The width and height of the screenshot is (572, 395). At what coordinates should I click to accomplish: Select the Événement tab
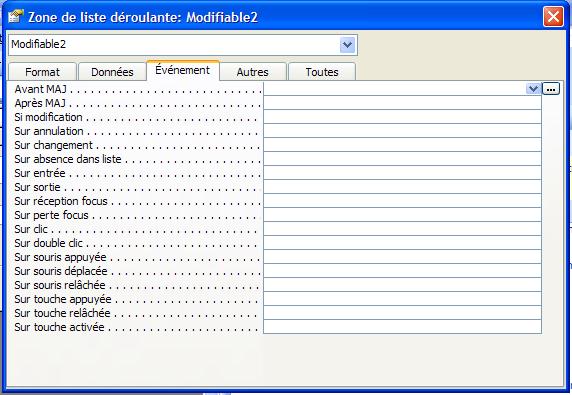[x=182, y=70]
